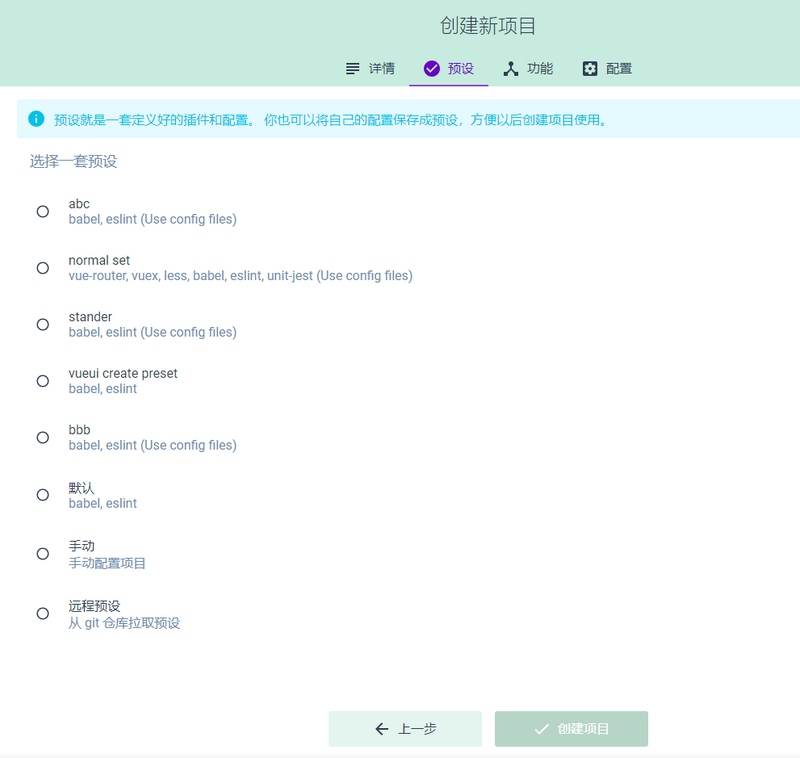The height and width of the screenshot is (758, 800).
Task: Open the 预设 tab
Action: pos(448,68)
